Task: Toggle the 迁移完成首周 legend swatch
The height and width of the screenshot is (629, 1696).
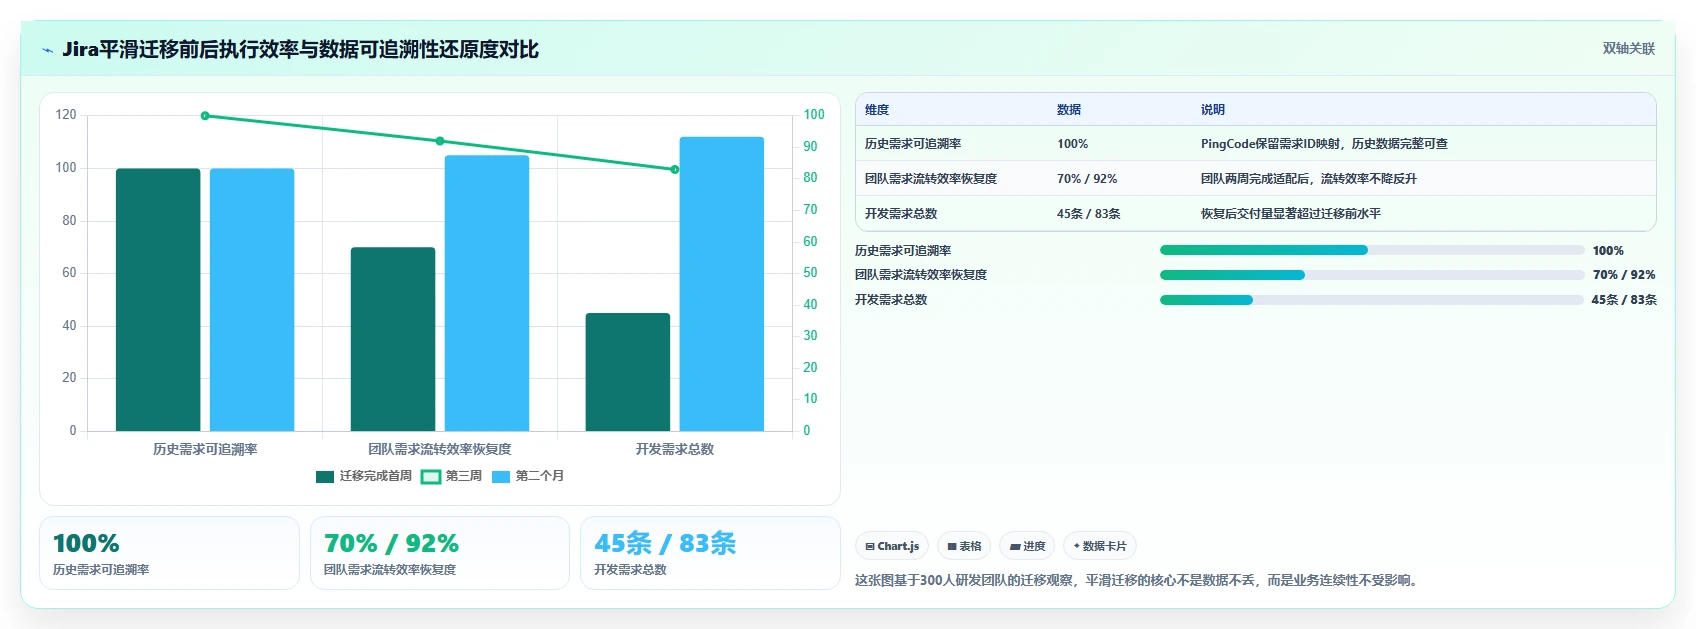Action: 325,477
